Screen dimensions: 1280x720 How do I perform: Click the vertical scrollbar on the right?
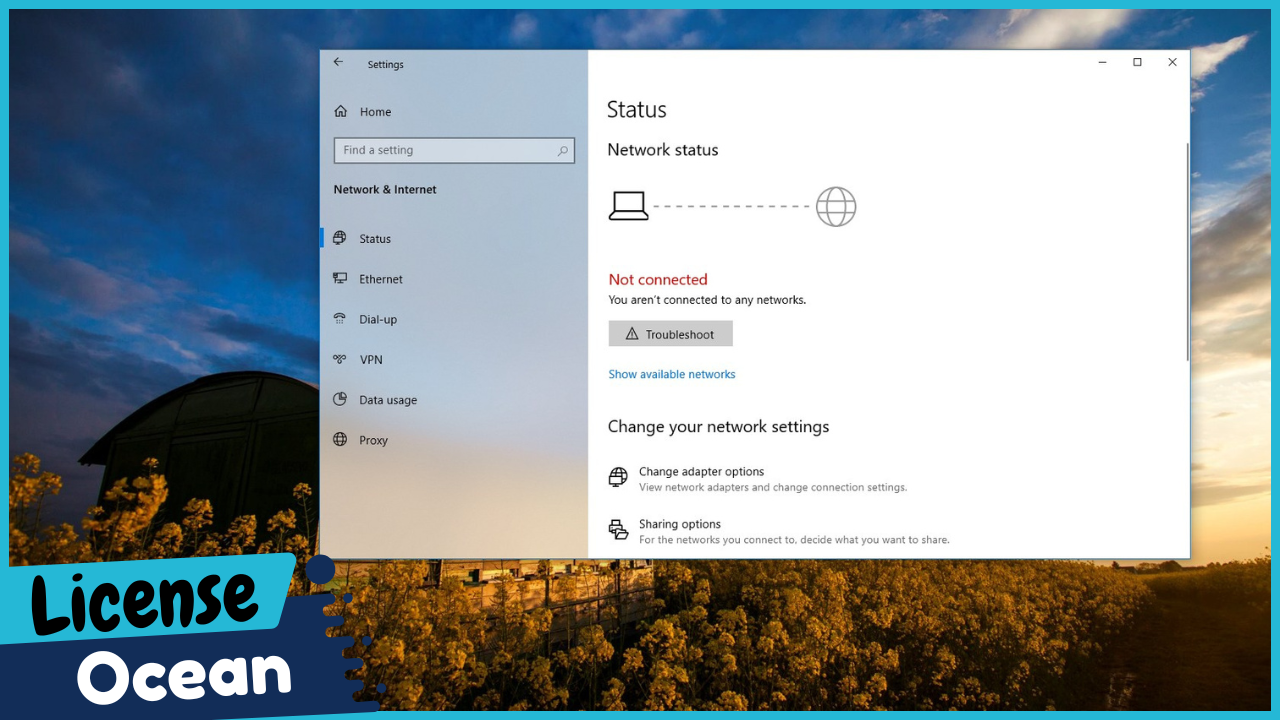click(1187, 250)
